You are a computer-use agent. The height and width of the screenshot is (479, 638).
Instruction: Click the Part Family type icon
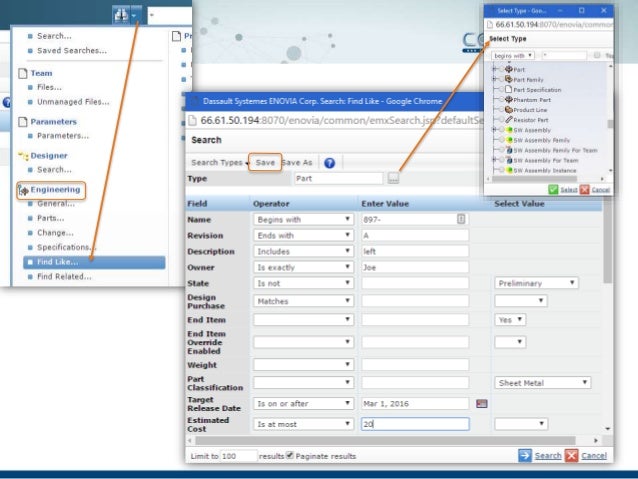click(x=509, y=79)
